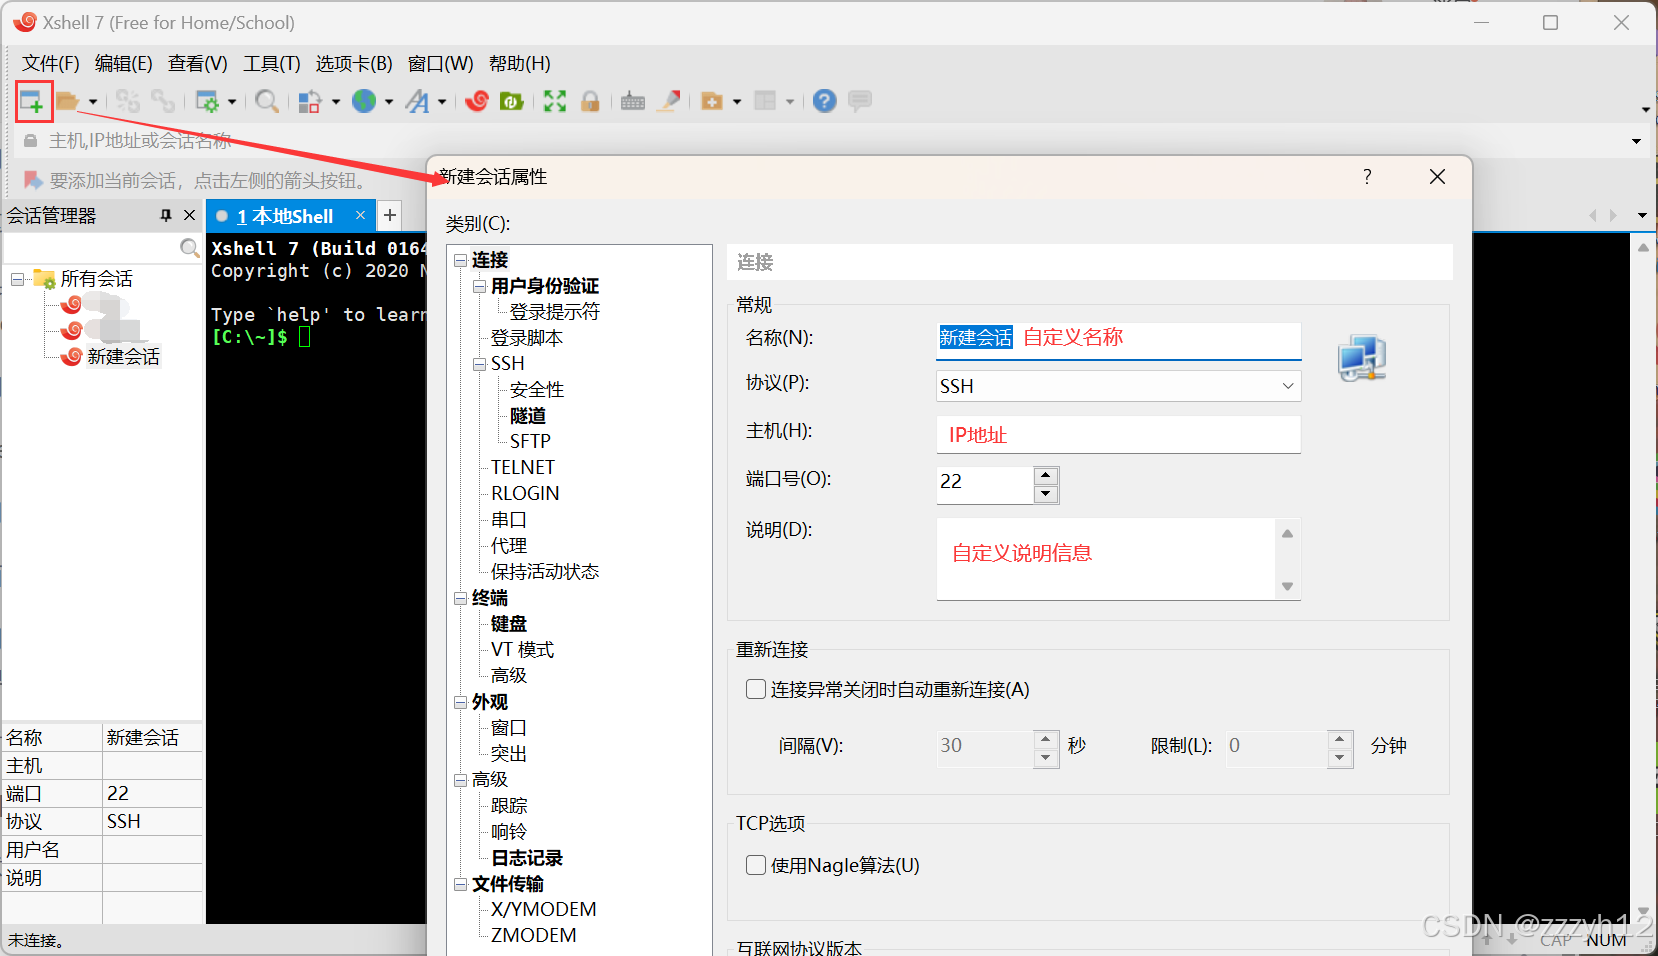Click the red Xshell swirl toolbar icon
This screenshot has height=956, width=1658.
tap(477, 101)
